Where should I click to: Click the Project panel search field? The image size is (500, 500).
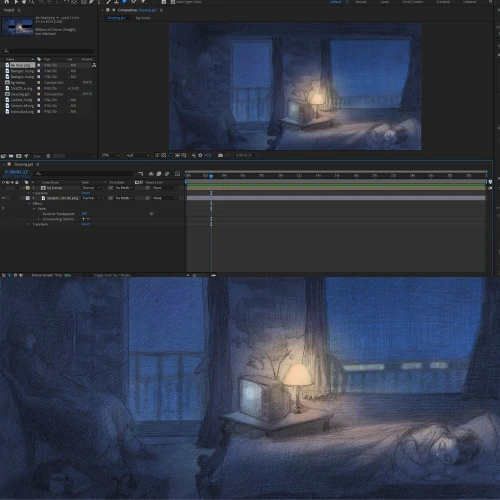[48, 51]
